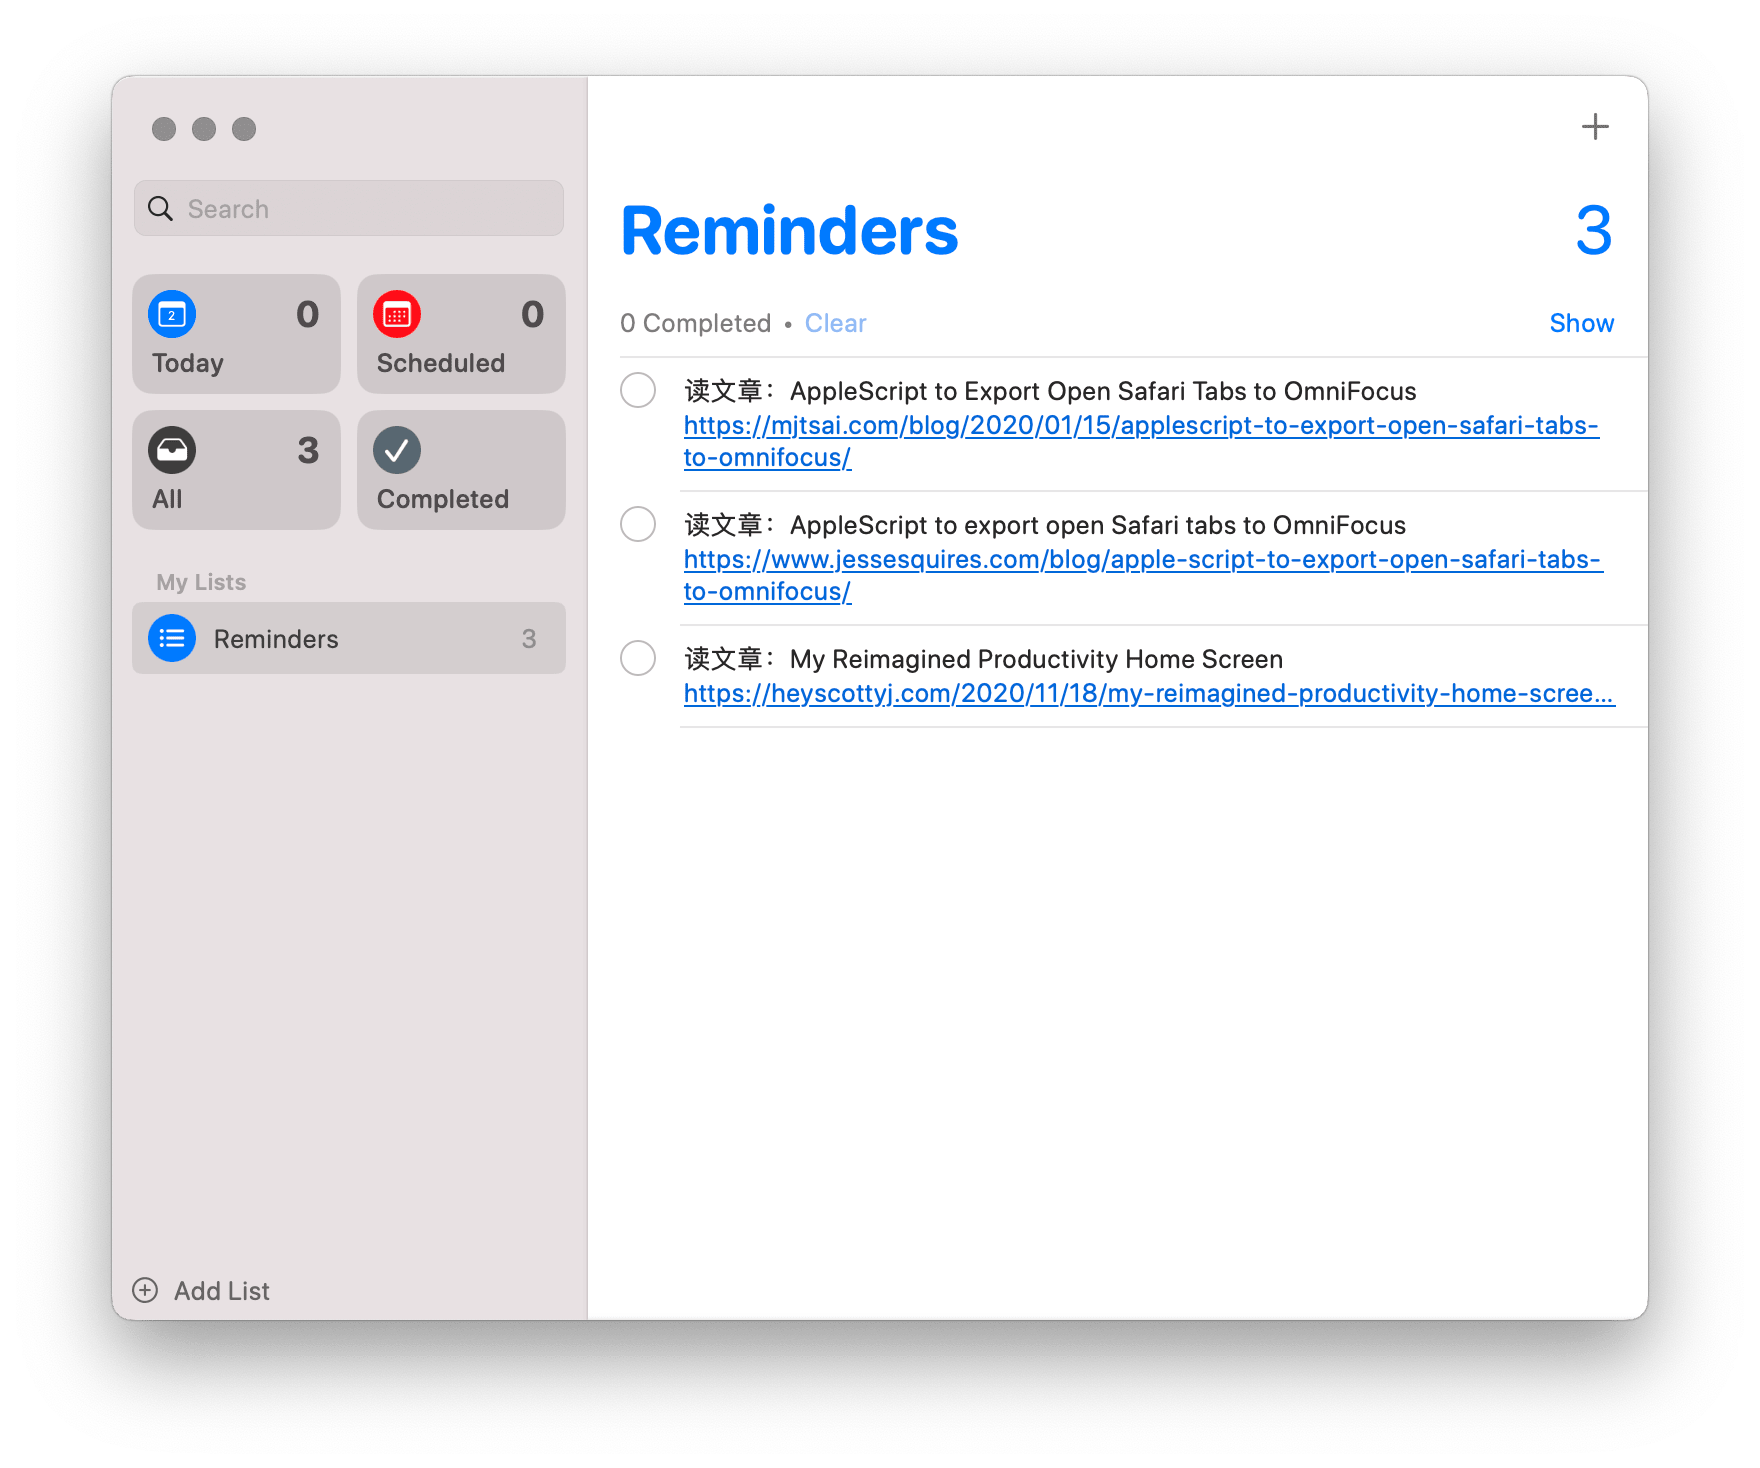Screen dimensions: 1760x1468
Task: Click the All inbox tray icon
Action: 172,451
